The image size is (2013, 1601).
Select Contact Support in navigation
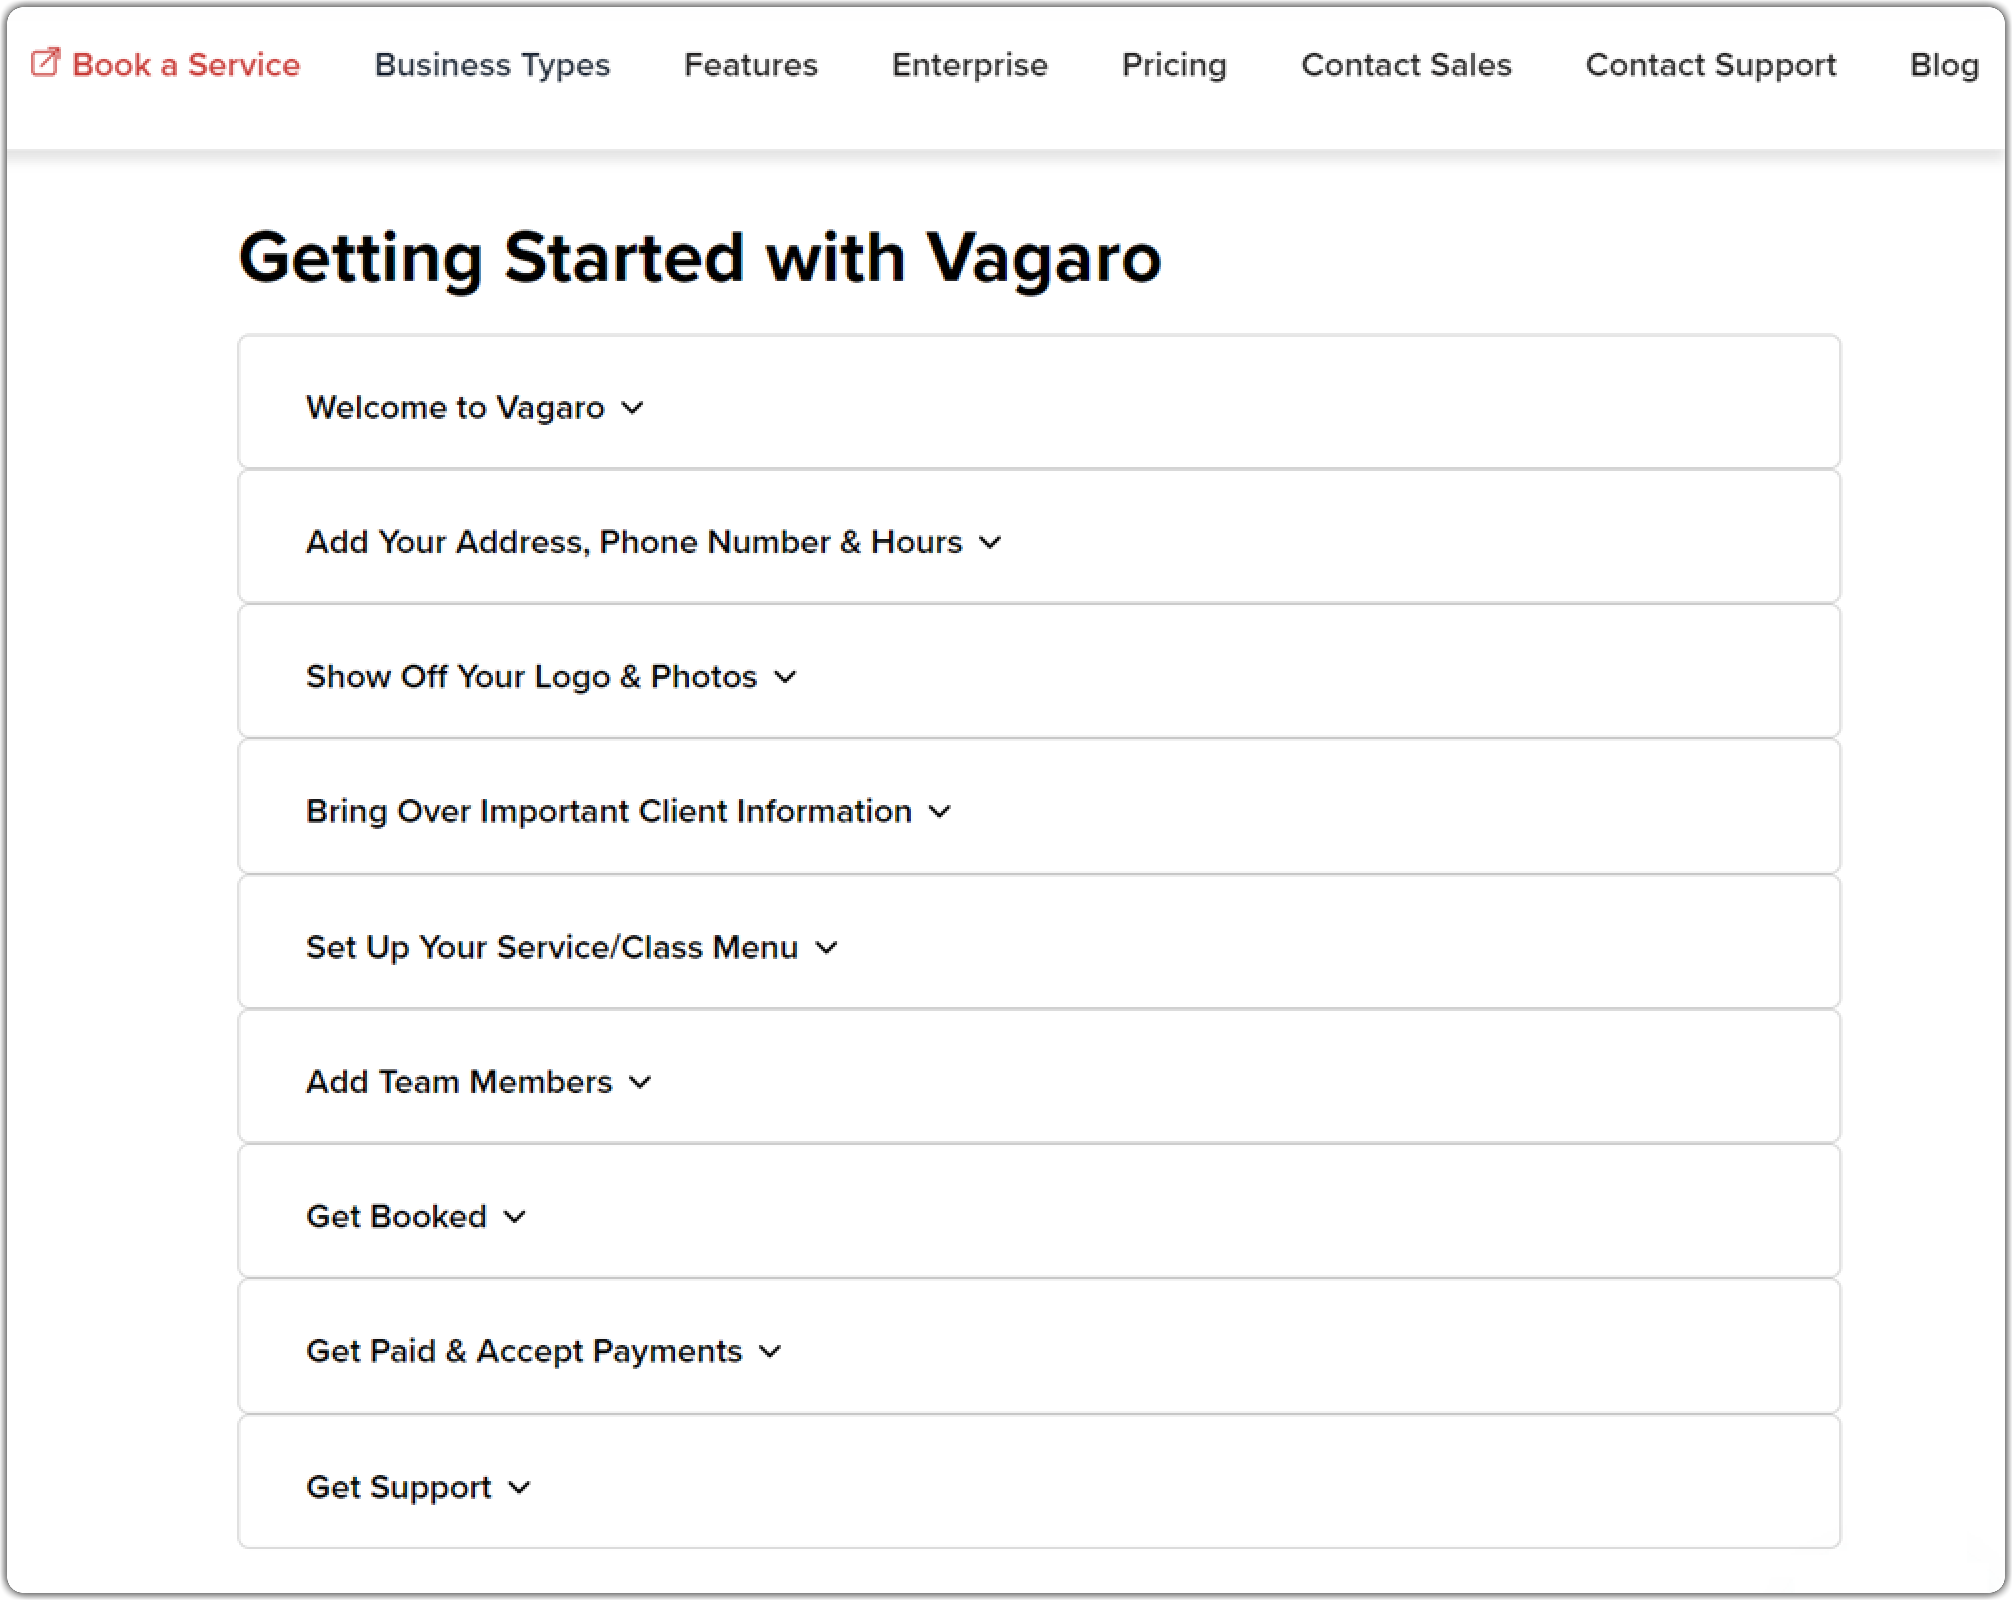(x=1711, y=65)
